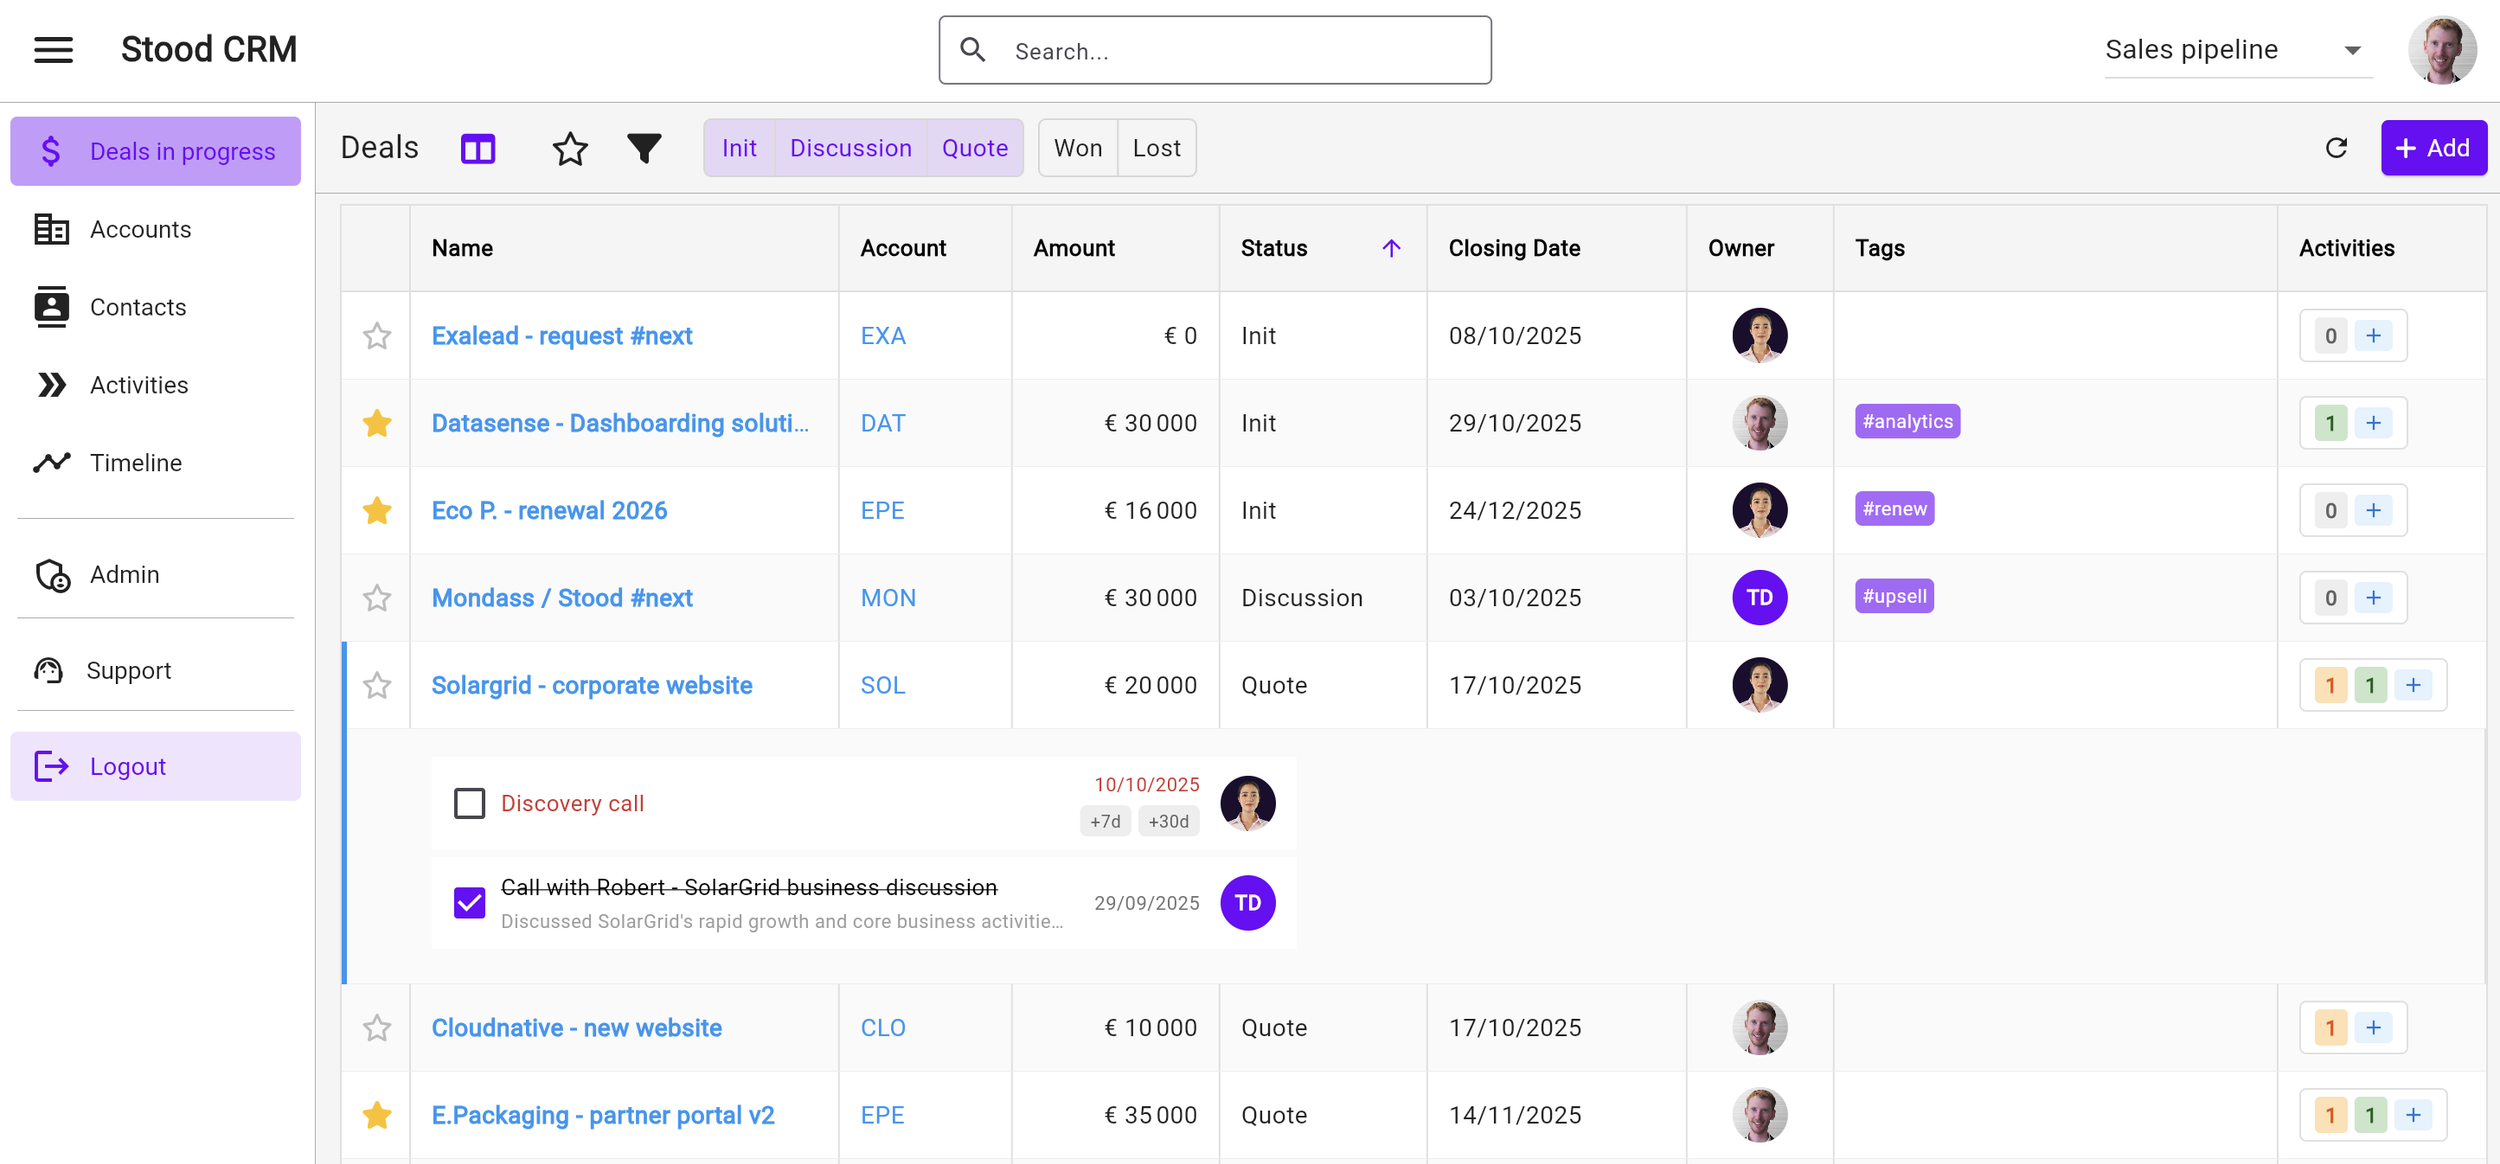The image size is (2500, 1164).
Task: Open the hamburger navigation menu
Action: coord(53,49)
